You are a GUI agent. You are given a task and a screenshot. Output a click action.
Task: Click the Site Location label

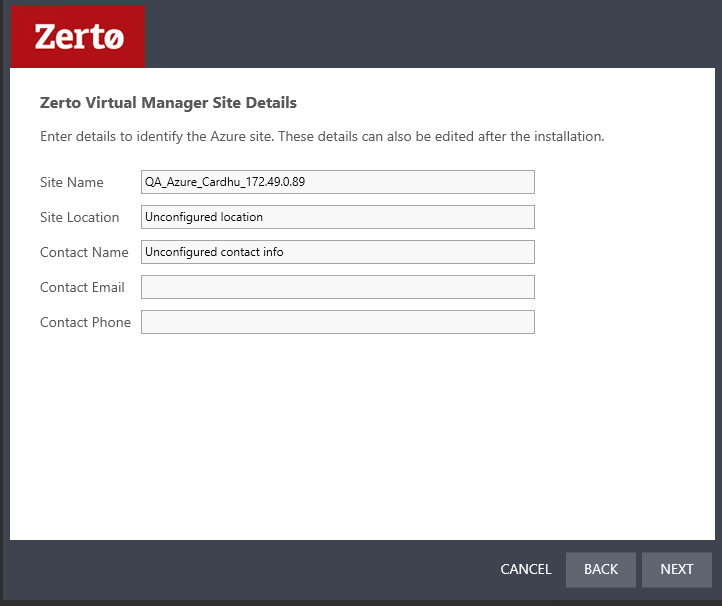(80, 217)
